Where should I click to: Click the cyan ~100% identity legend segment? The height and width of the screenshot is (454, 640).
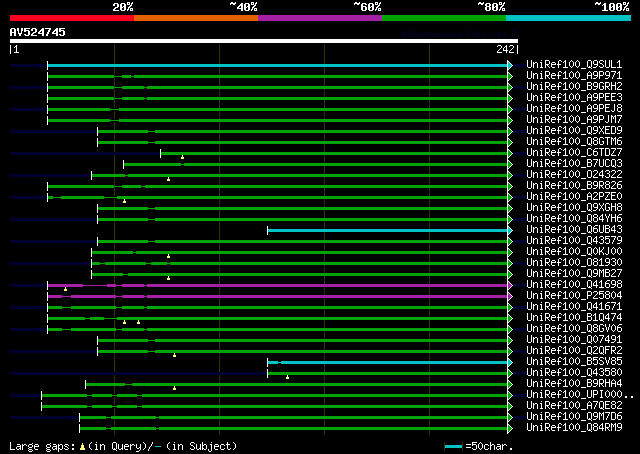(x=569, y=18)
